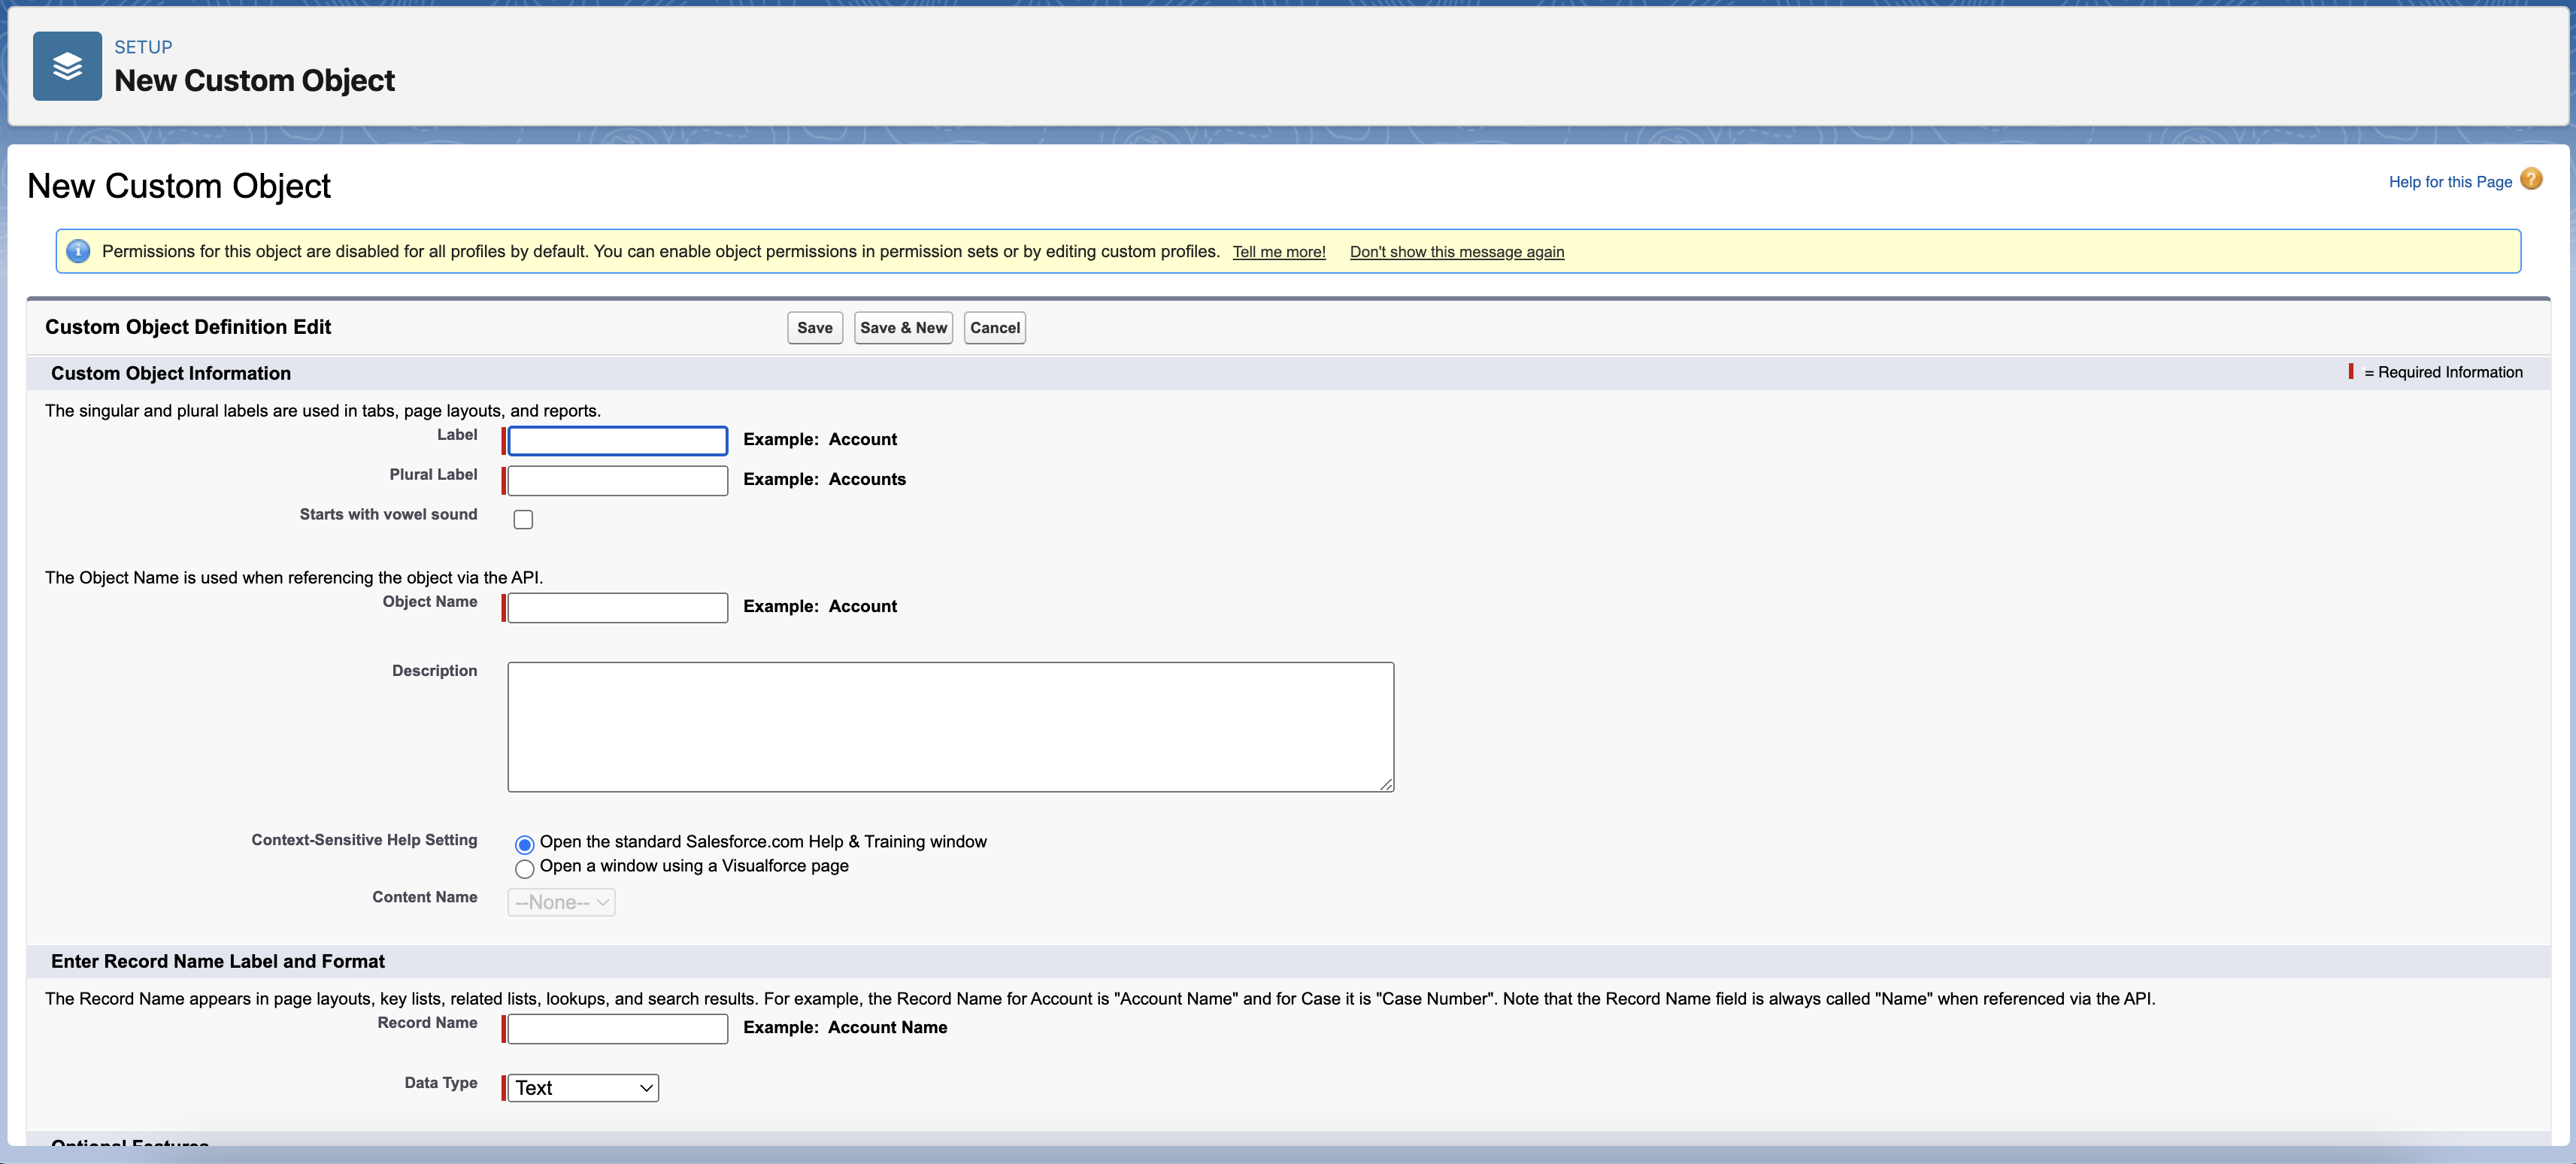Click the Setup custom object layers icon
The width and height of the screenshot is (2576, 1164).
67,66
